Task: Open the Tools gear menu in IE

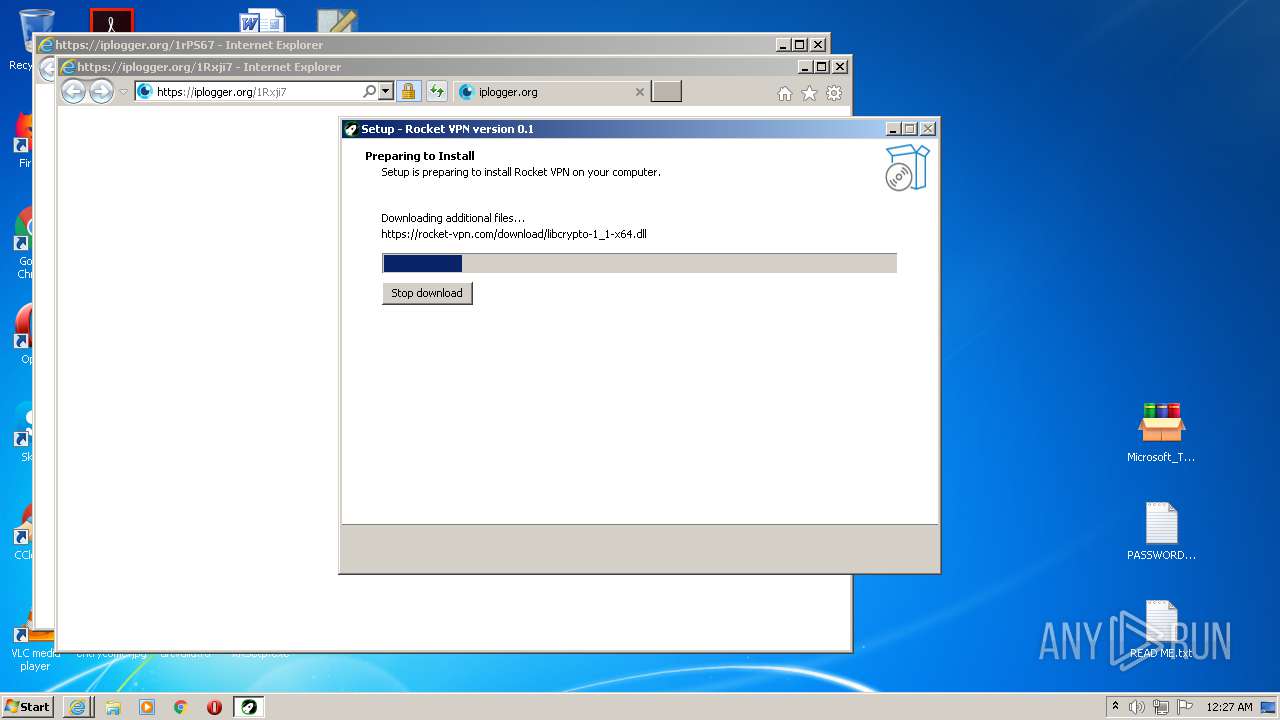Action: (x=834, y=93)
